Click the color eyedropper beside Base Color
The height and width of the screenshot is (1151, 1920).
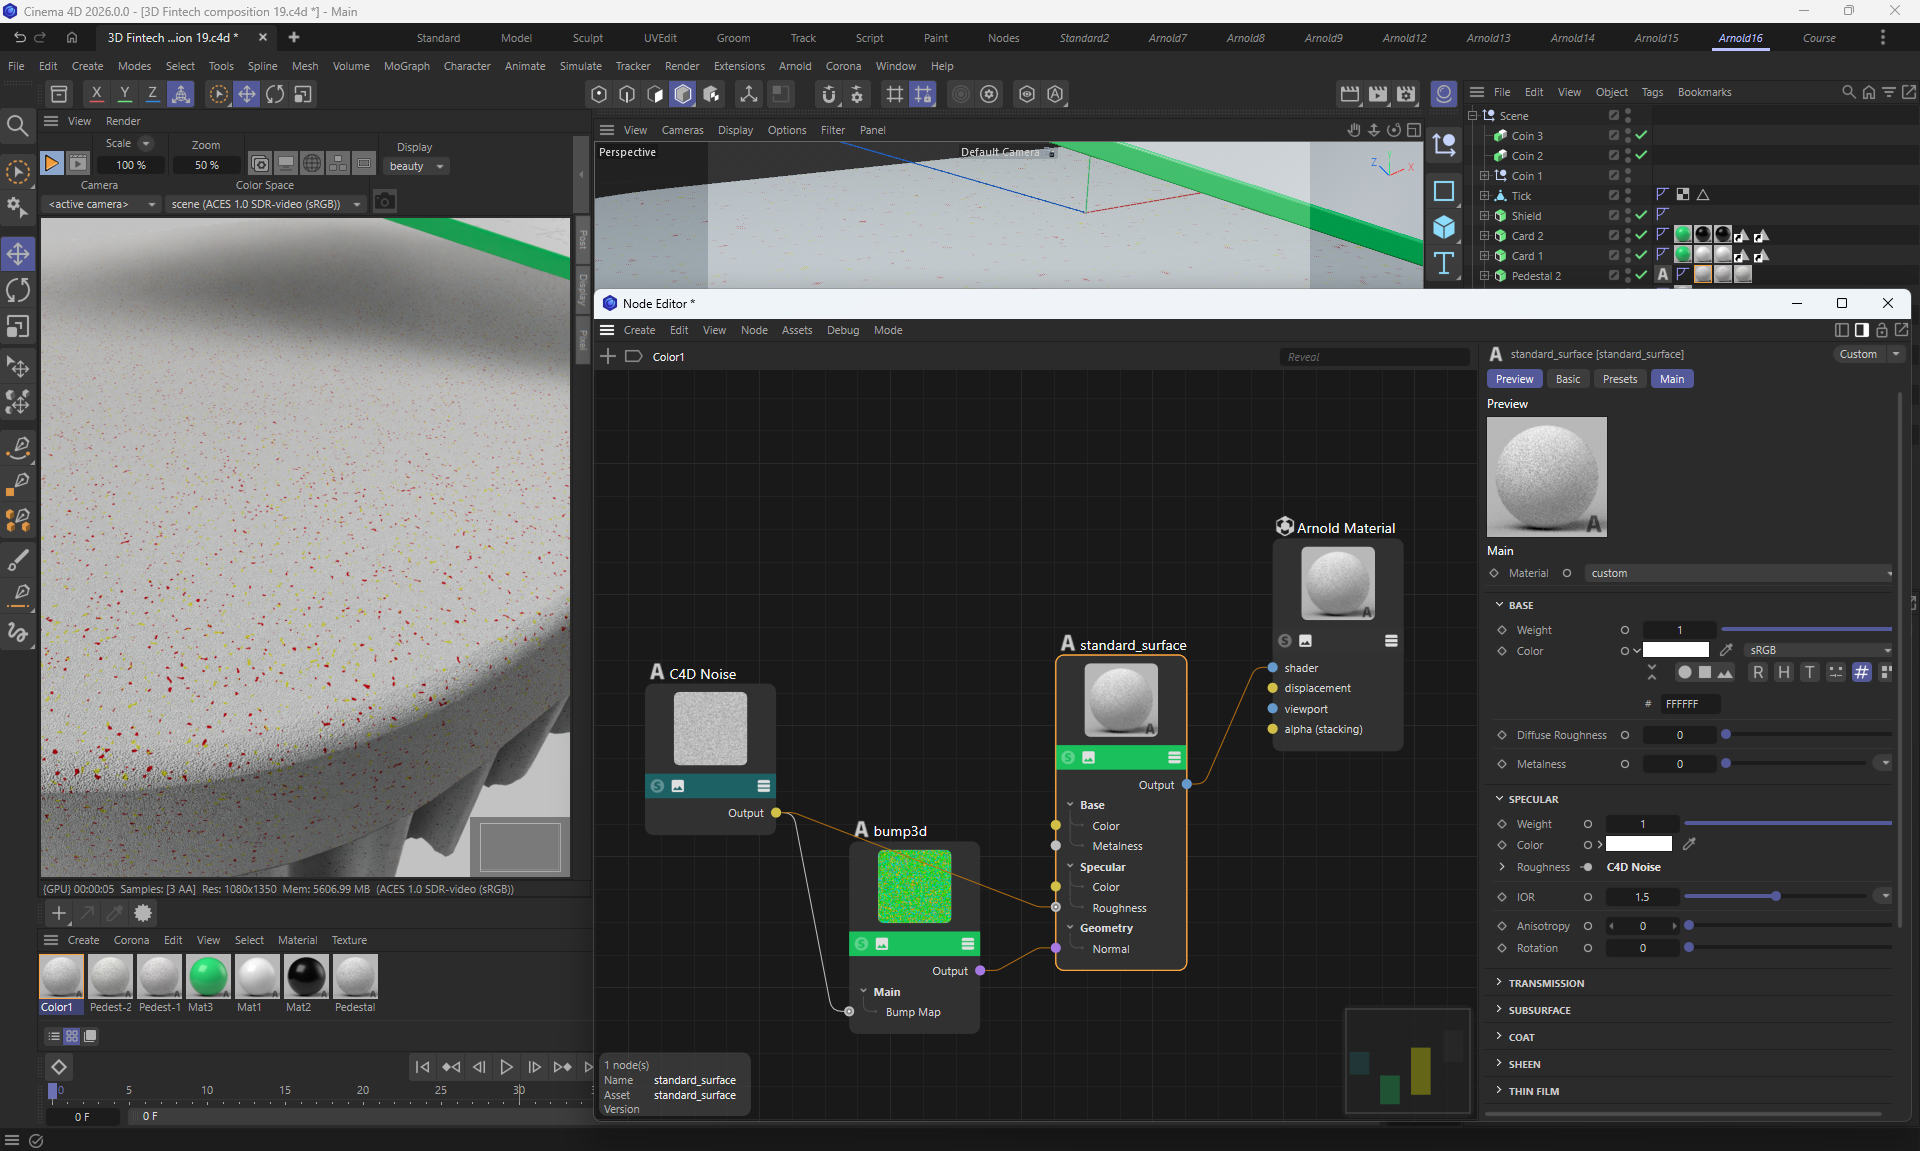coord(1726,650)
